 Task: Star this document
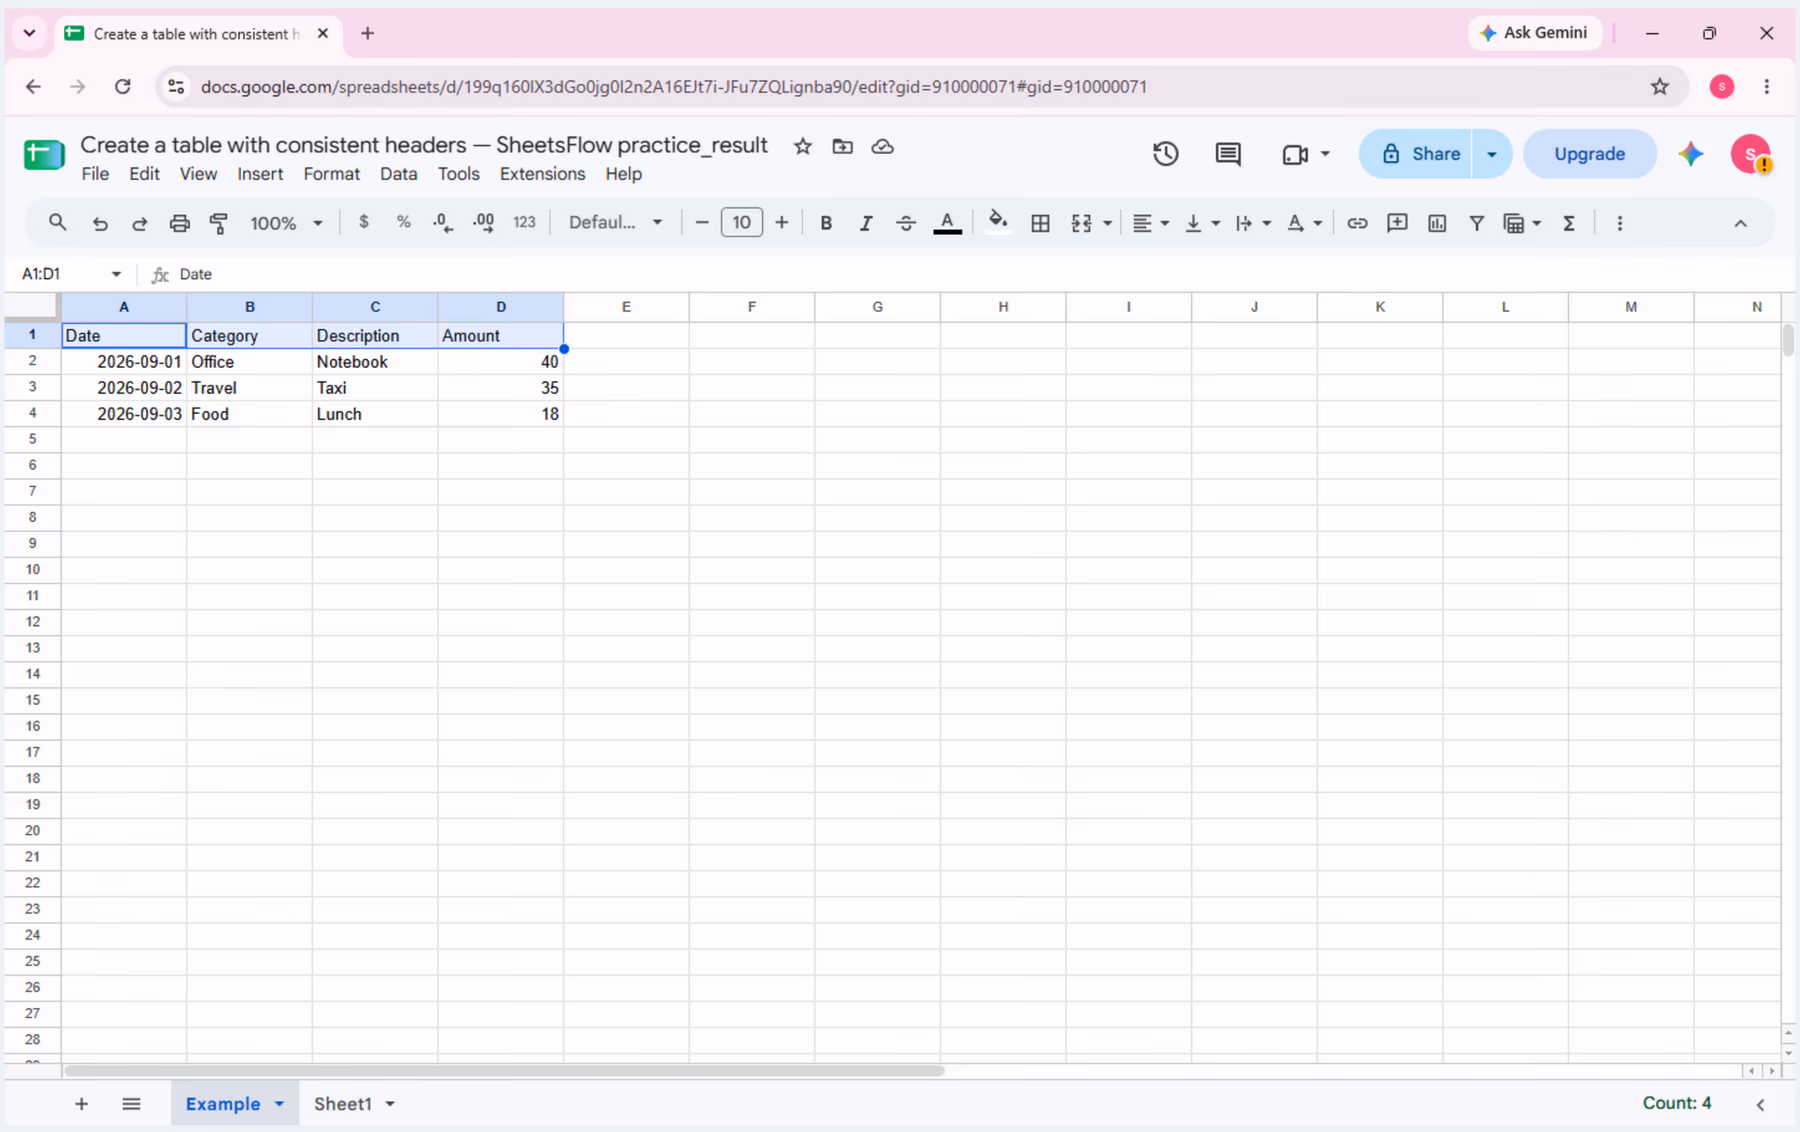pos(802,146)
